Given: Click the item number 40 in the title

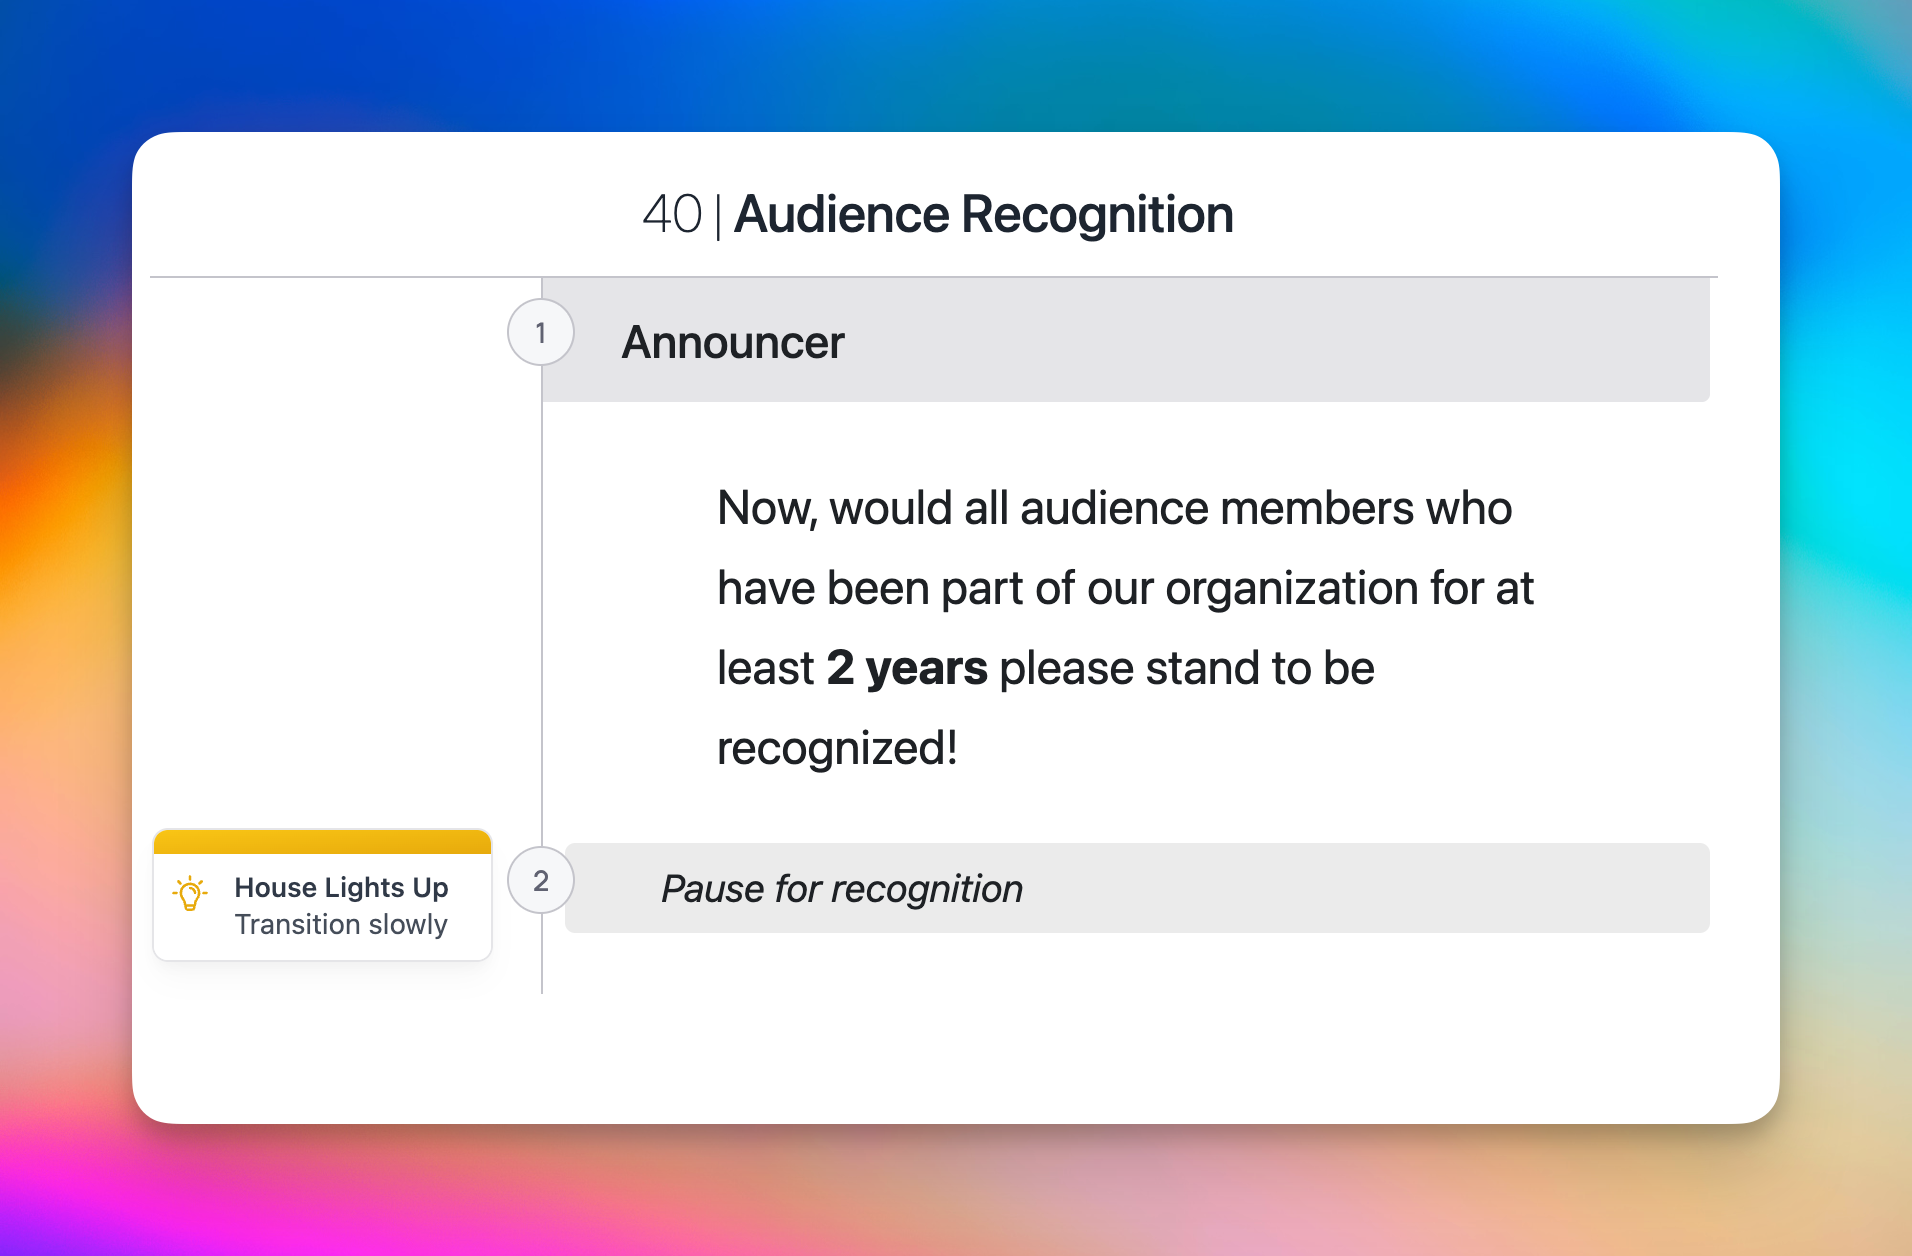Looking at the screenshot, I should 672,215.
